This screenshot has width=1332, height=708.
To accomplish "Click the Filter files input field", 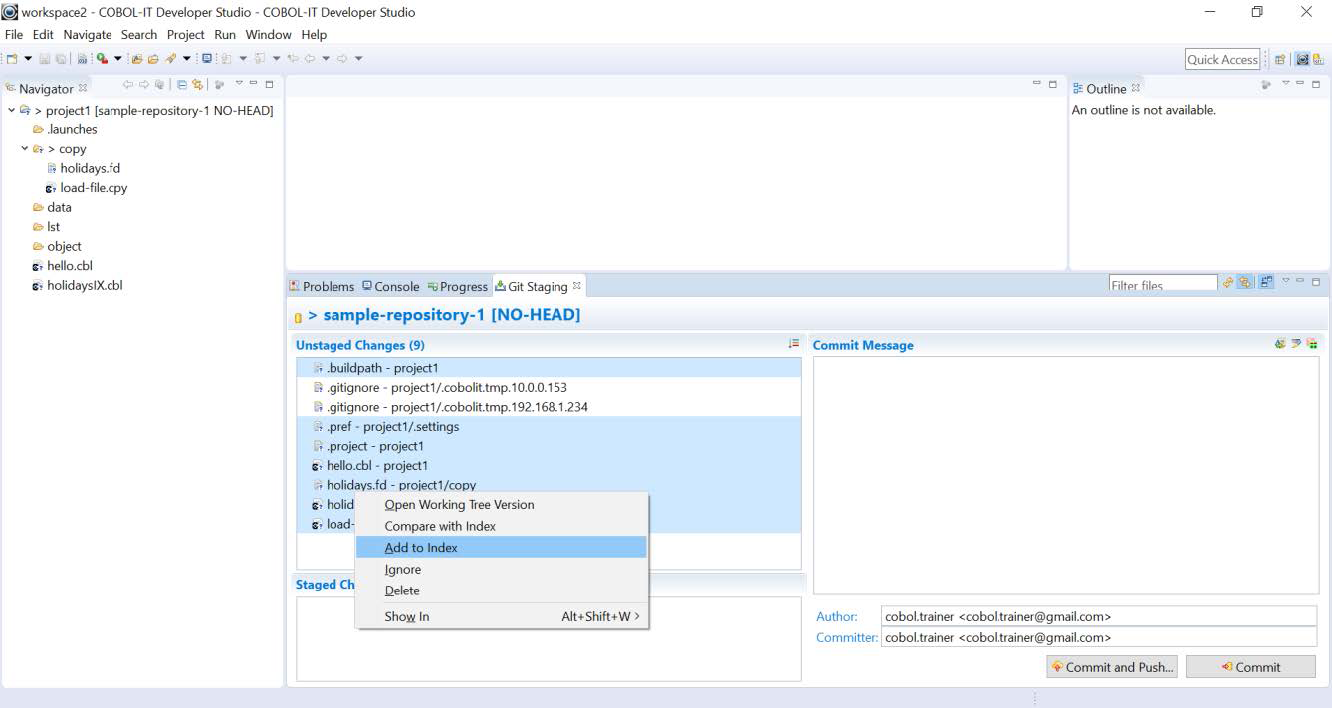I will [1162, 286].
